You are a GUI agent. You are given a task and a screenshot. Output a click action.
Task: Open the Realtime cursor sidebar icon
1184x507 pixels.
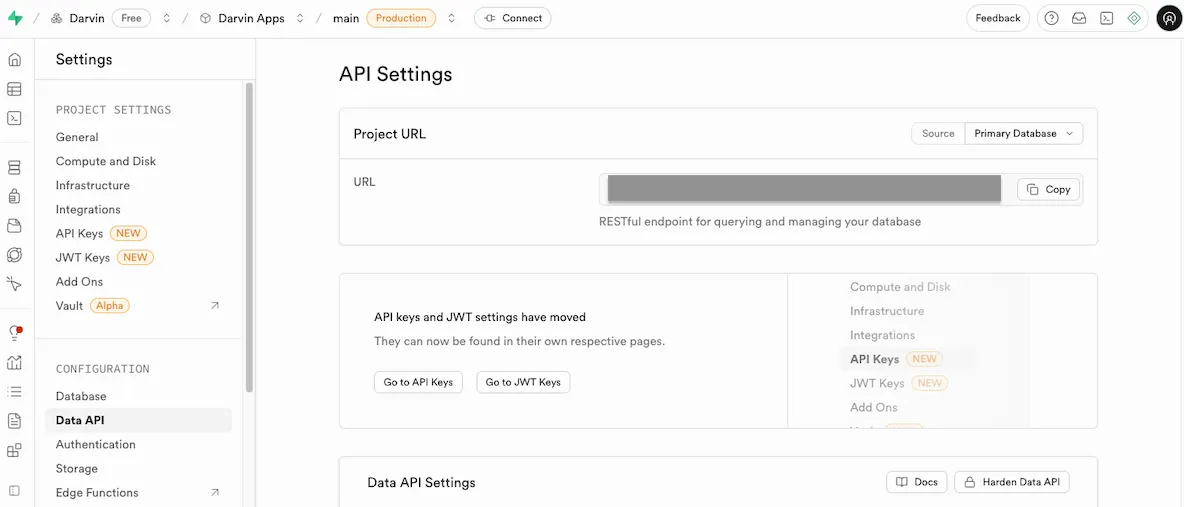14,283
